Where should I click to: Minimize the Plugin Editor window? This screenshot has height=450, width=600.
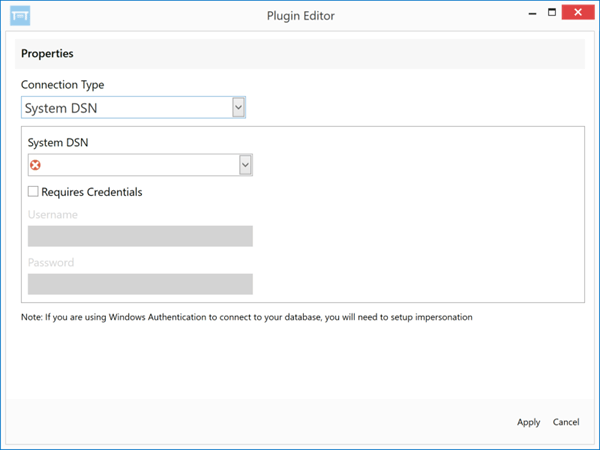[x=532, y=13]
